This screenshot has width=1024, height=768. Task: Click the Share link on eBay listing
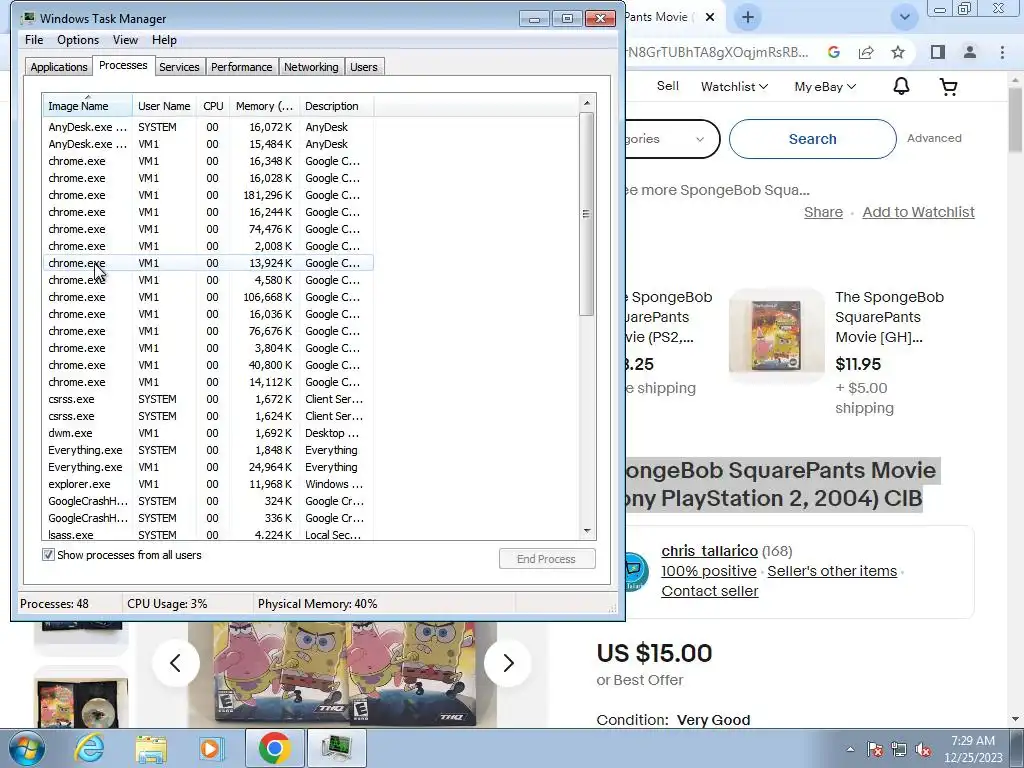(x=823, y=212)
